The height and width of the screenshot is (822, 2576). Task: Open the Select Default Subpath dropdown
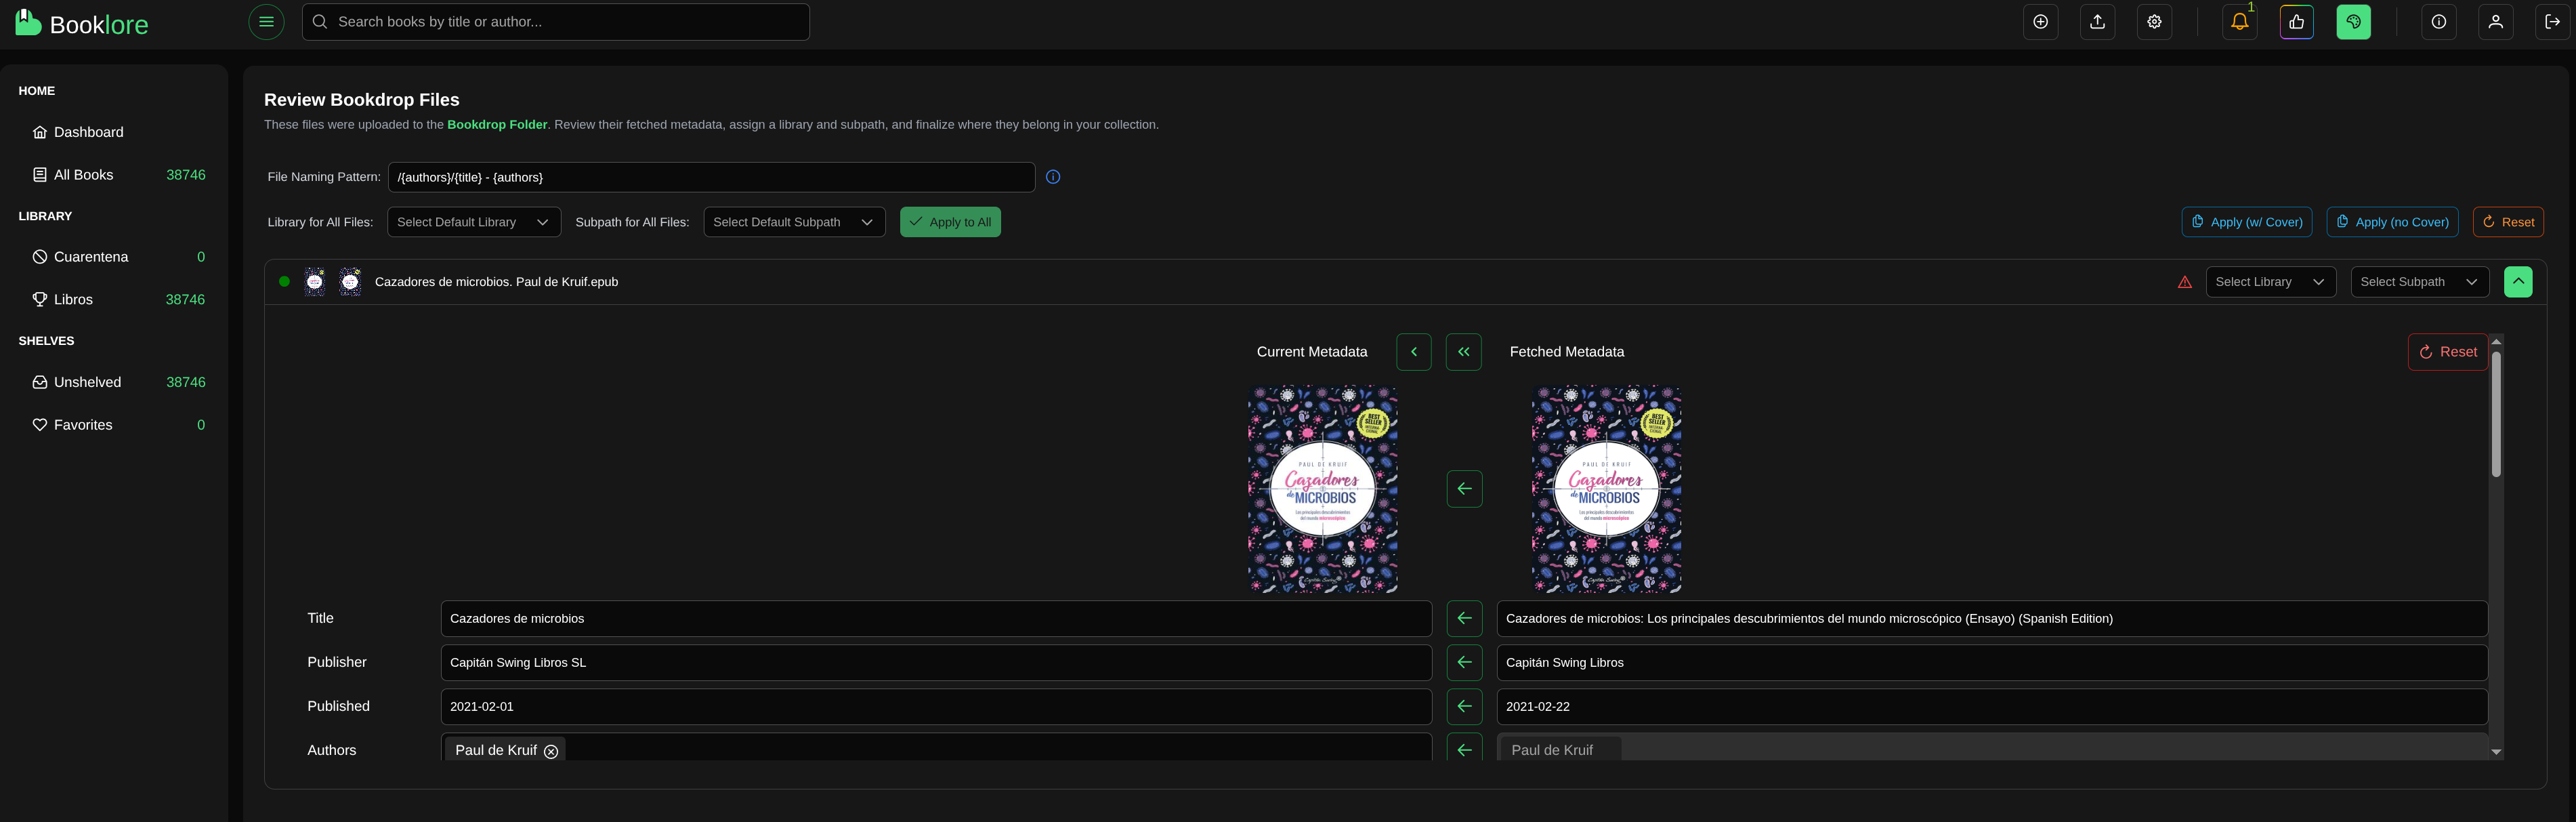tap(793, 222)
